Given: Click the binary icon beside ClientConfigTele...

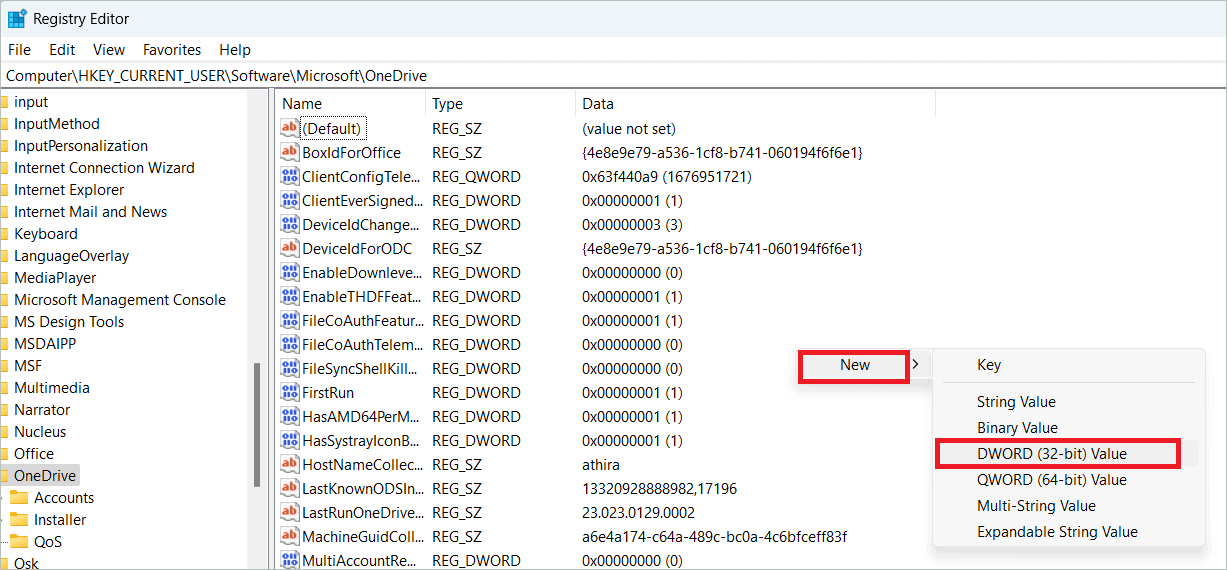Looking at the screenshot, I should (x=290, y=176).
